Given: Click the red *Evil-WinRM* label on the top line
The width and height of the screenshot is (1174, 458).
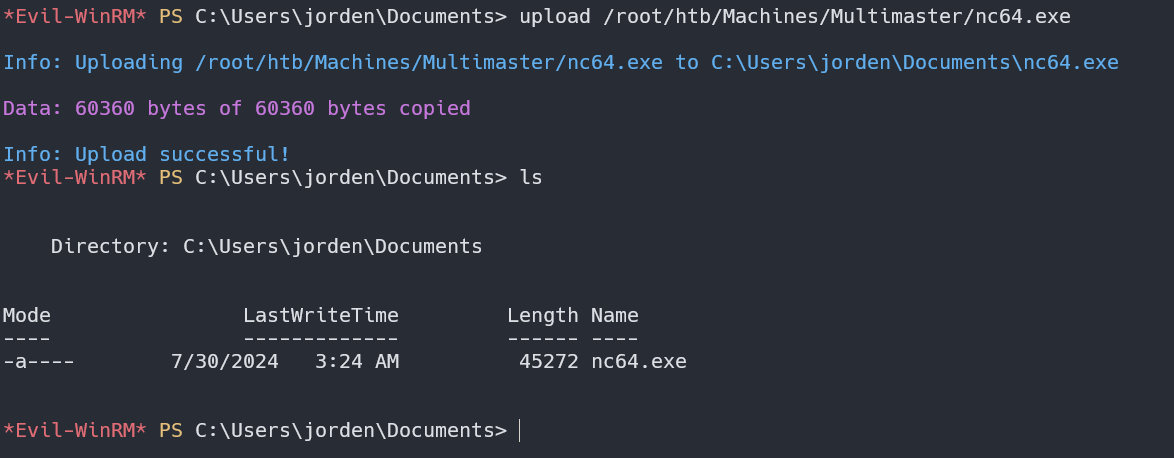Looking at the screenshot, I should (74, 16).
